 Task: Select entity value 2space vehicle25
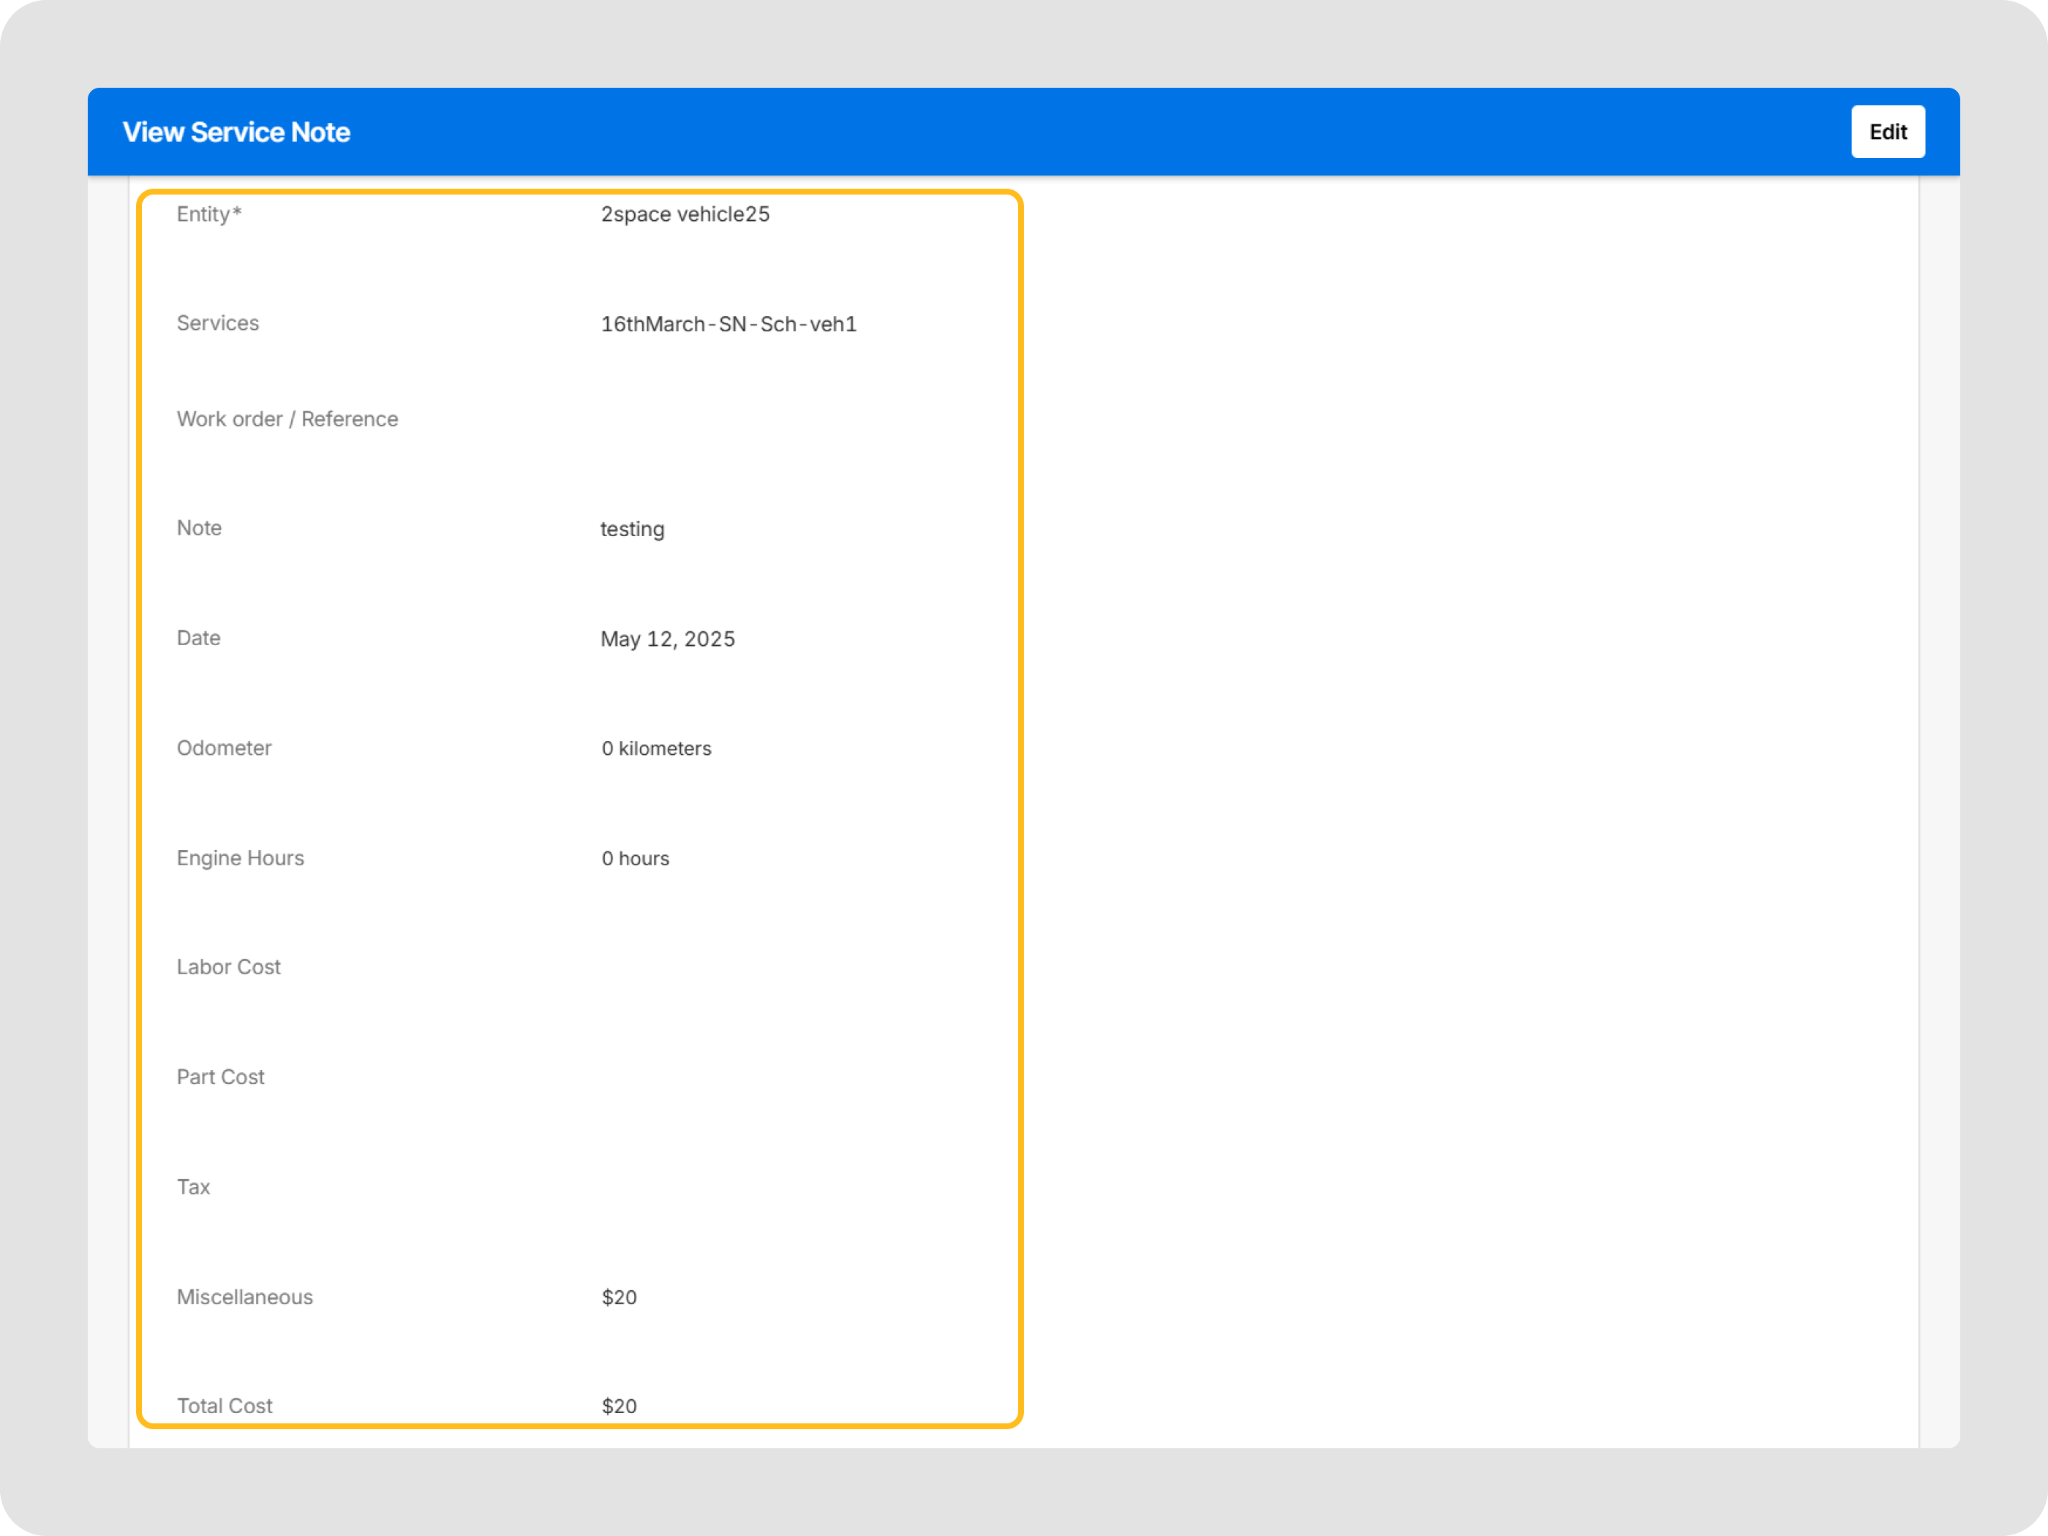(x=685, y=214)
